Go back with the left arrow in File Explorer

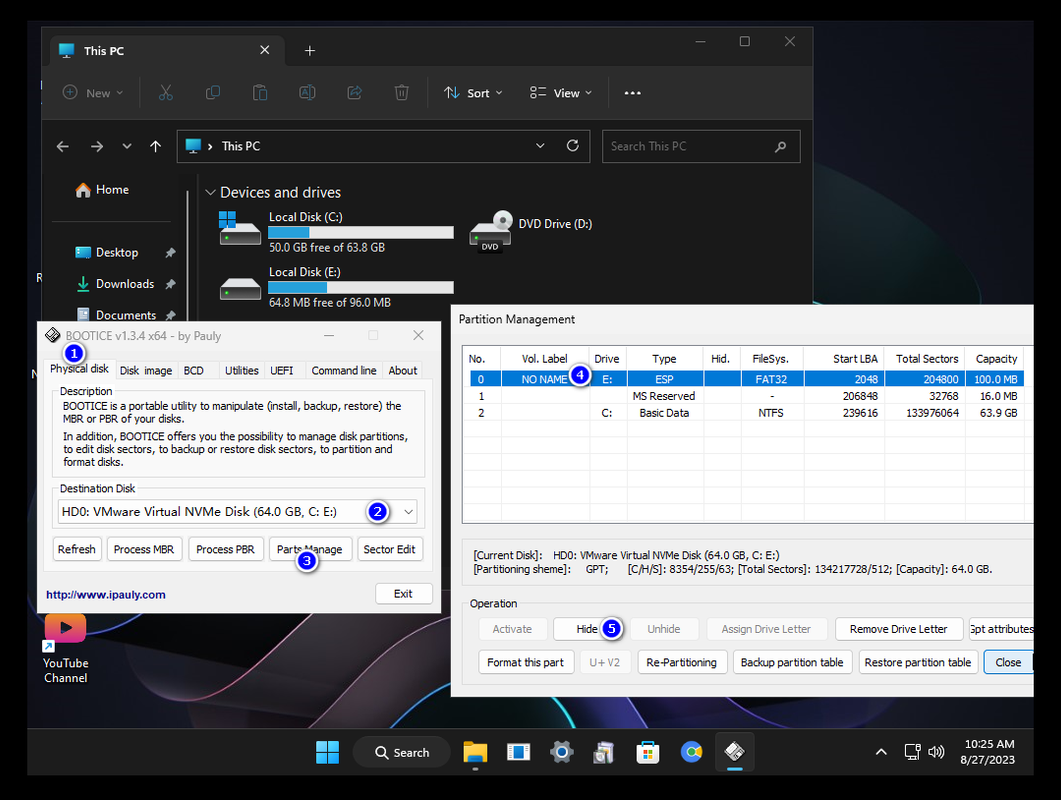click(63, 146)
